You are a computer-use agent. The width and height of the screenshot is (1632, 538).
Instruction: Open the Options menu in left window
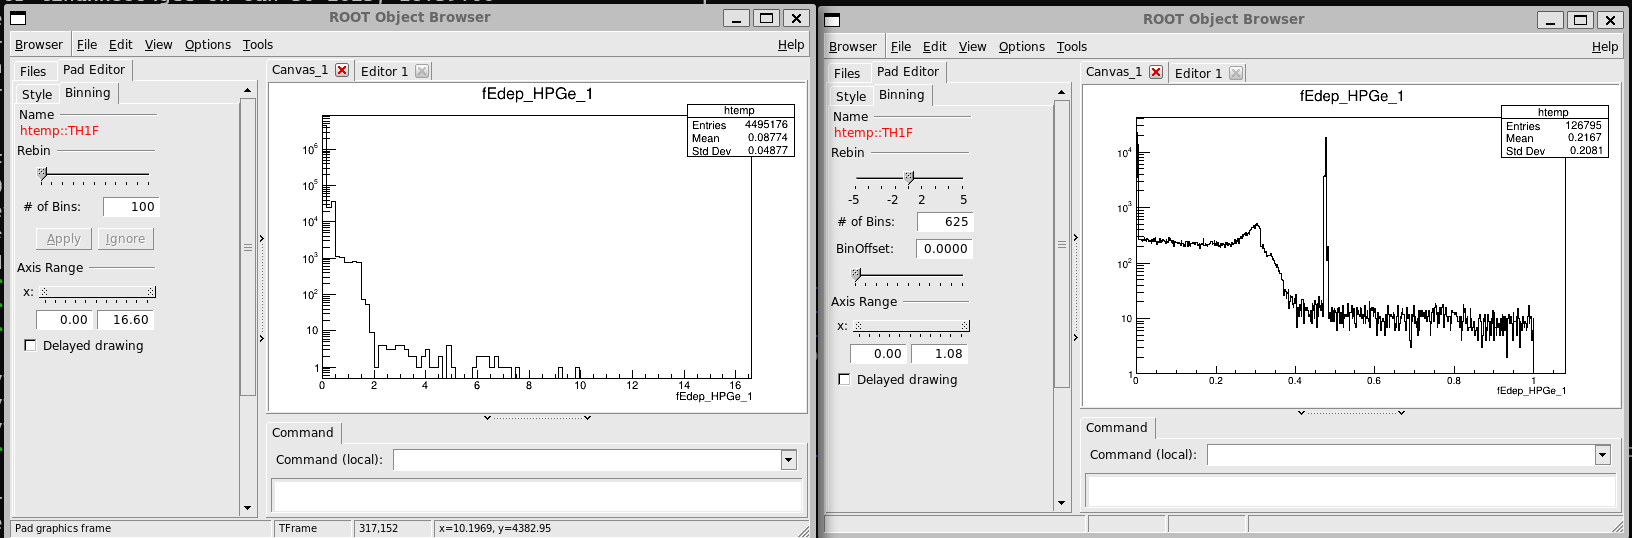207,45
